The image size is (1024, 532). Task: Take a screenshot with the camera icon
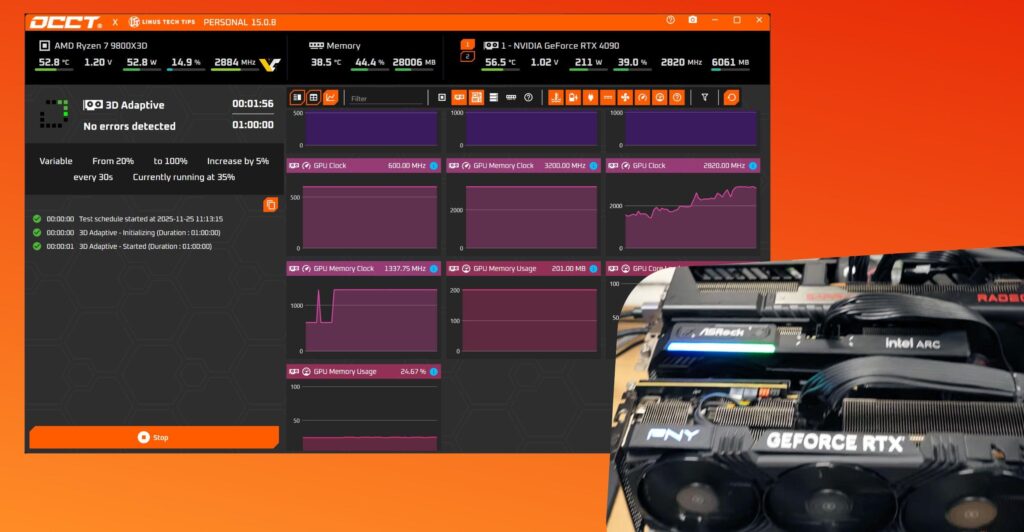693,20
